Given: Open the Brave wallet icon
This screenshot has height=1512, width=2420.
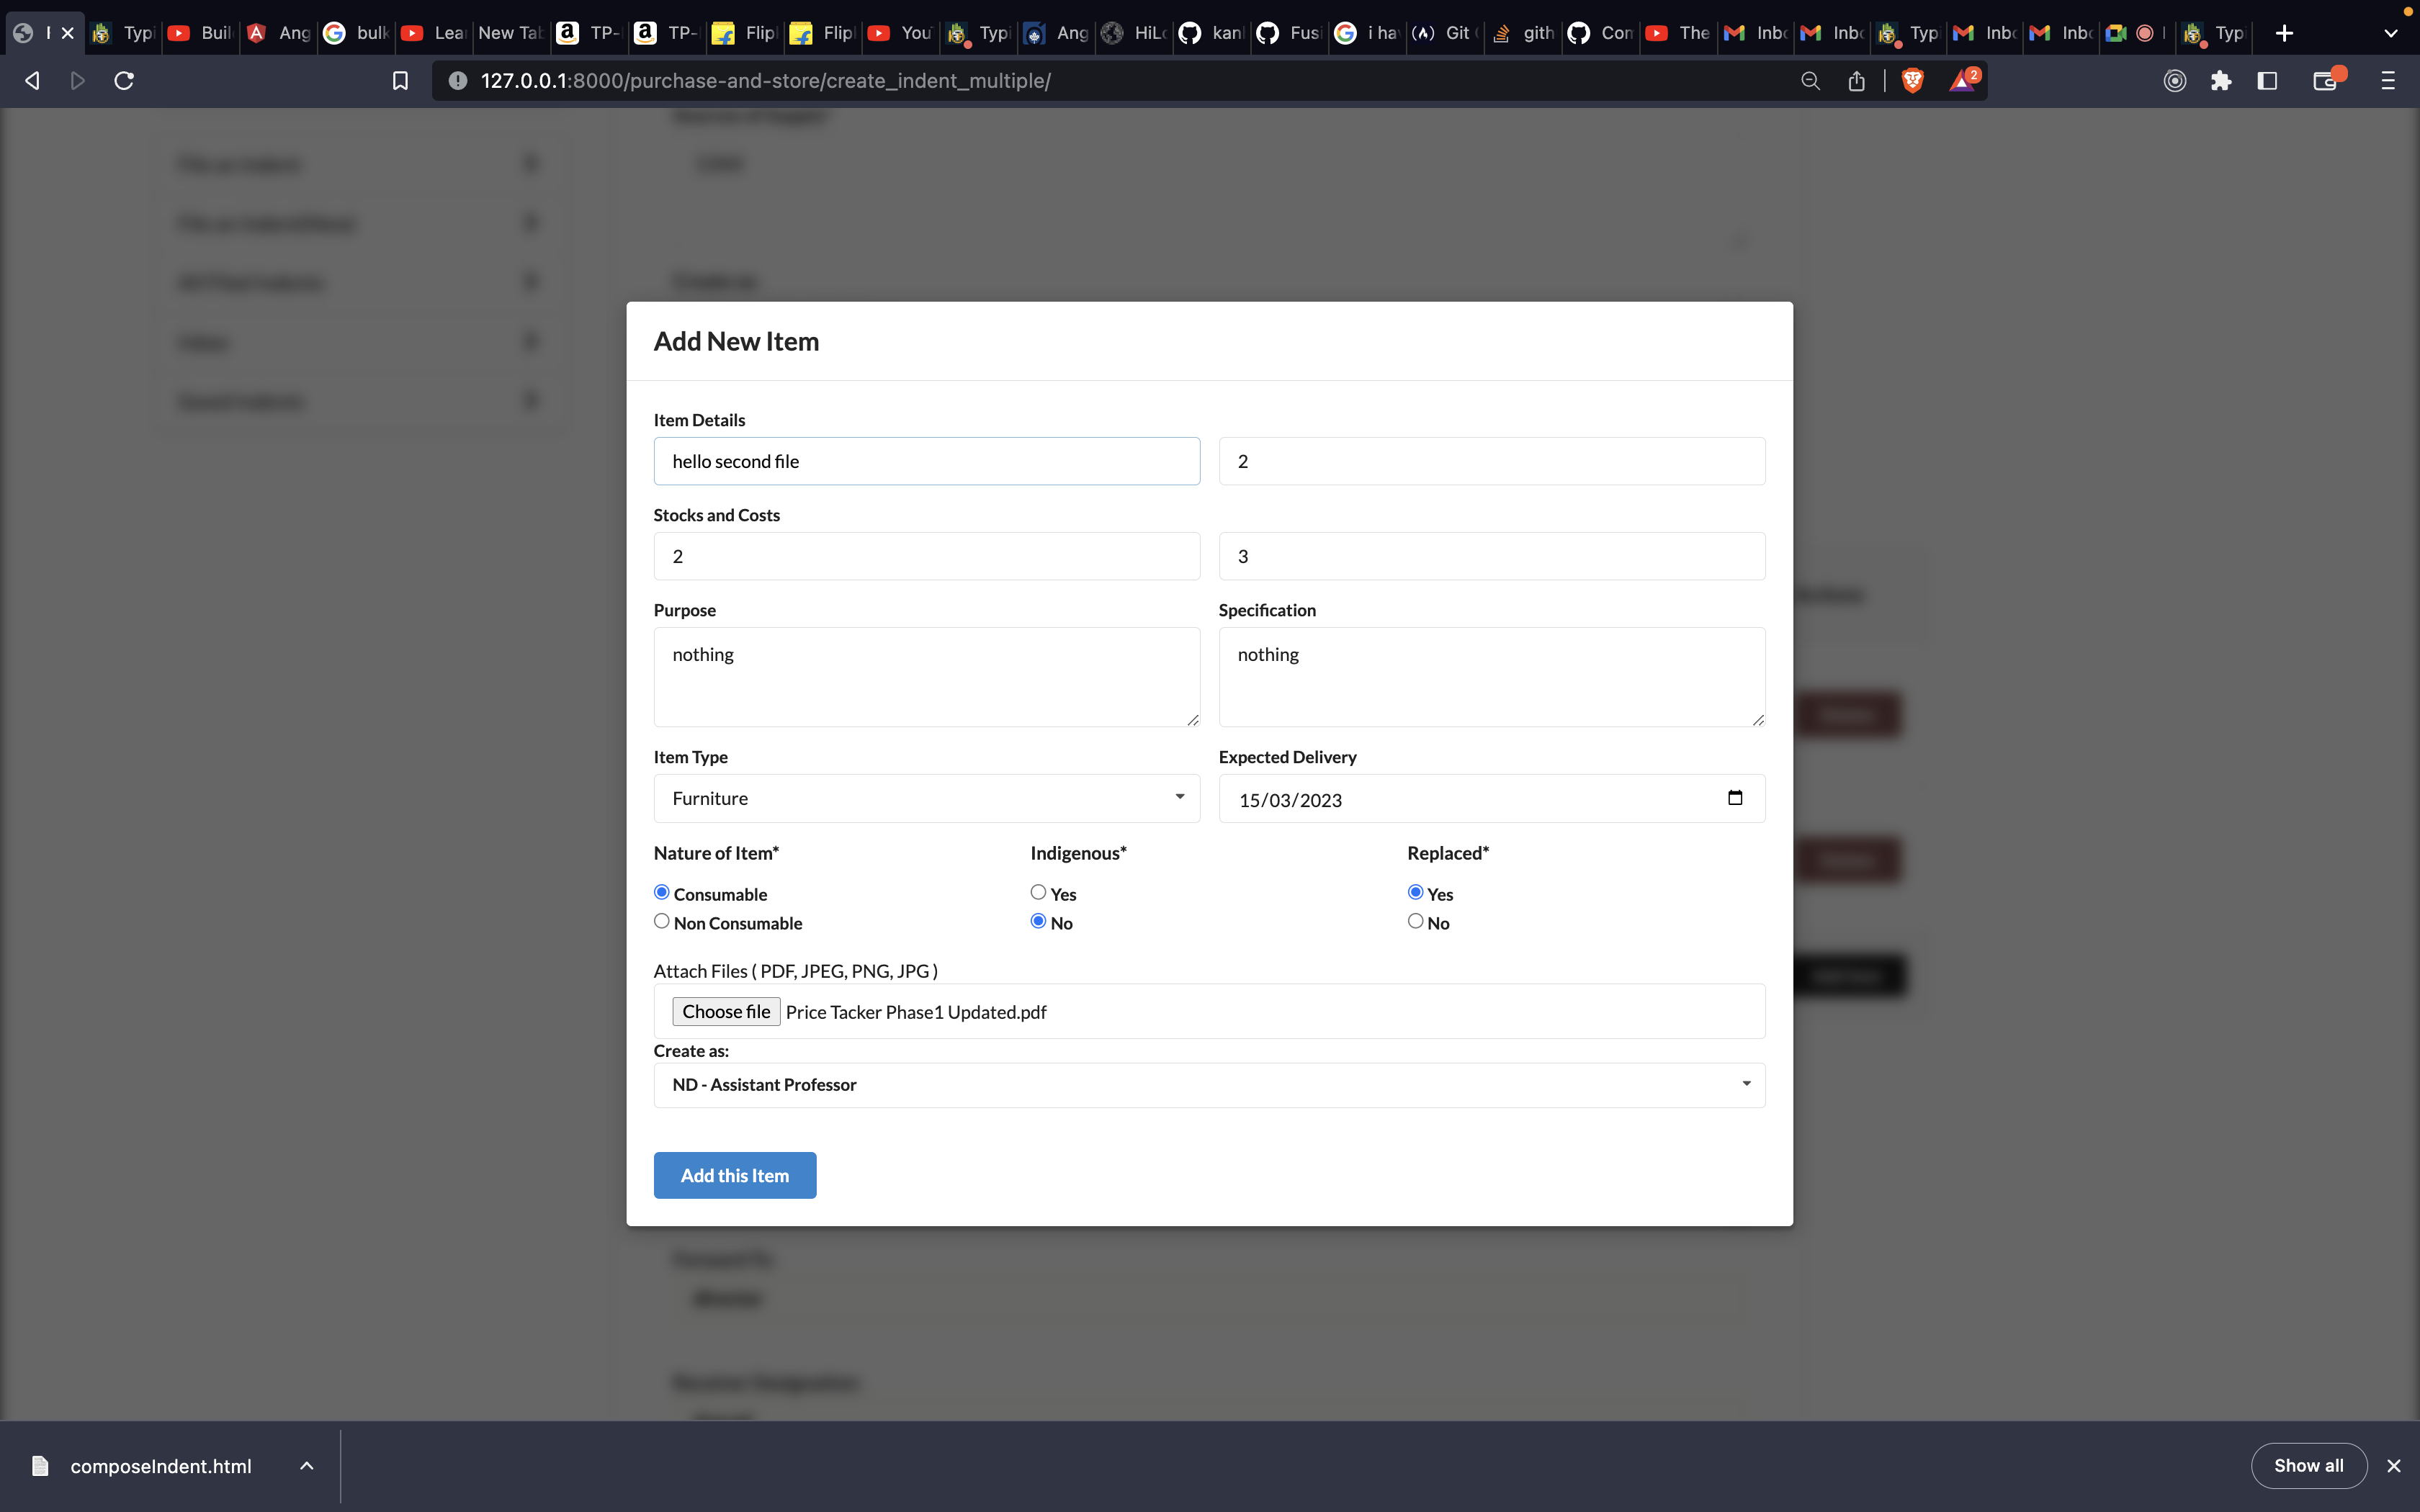Looking at the screenshot, I should (2326, 81).
